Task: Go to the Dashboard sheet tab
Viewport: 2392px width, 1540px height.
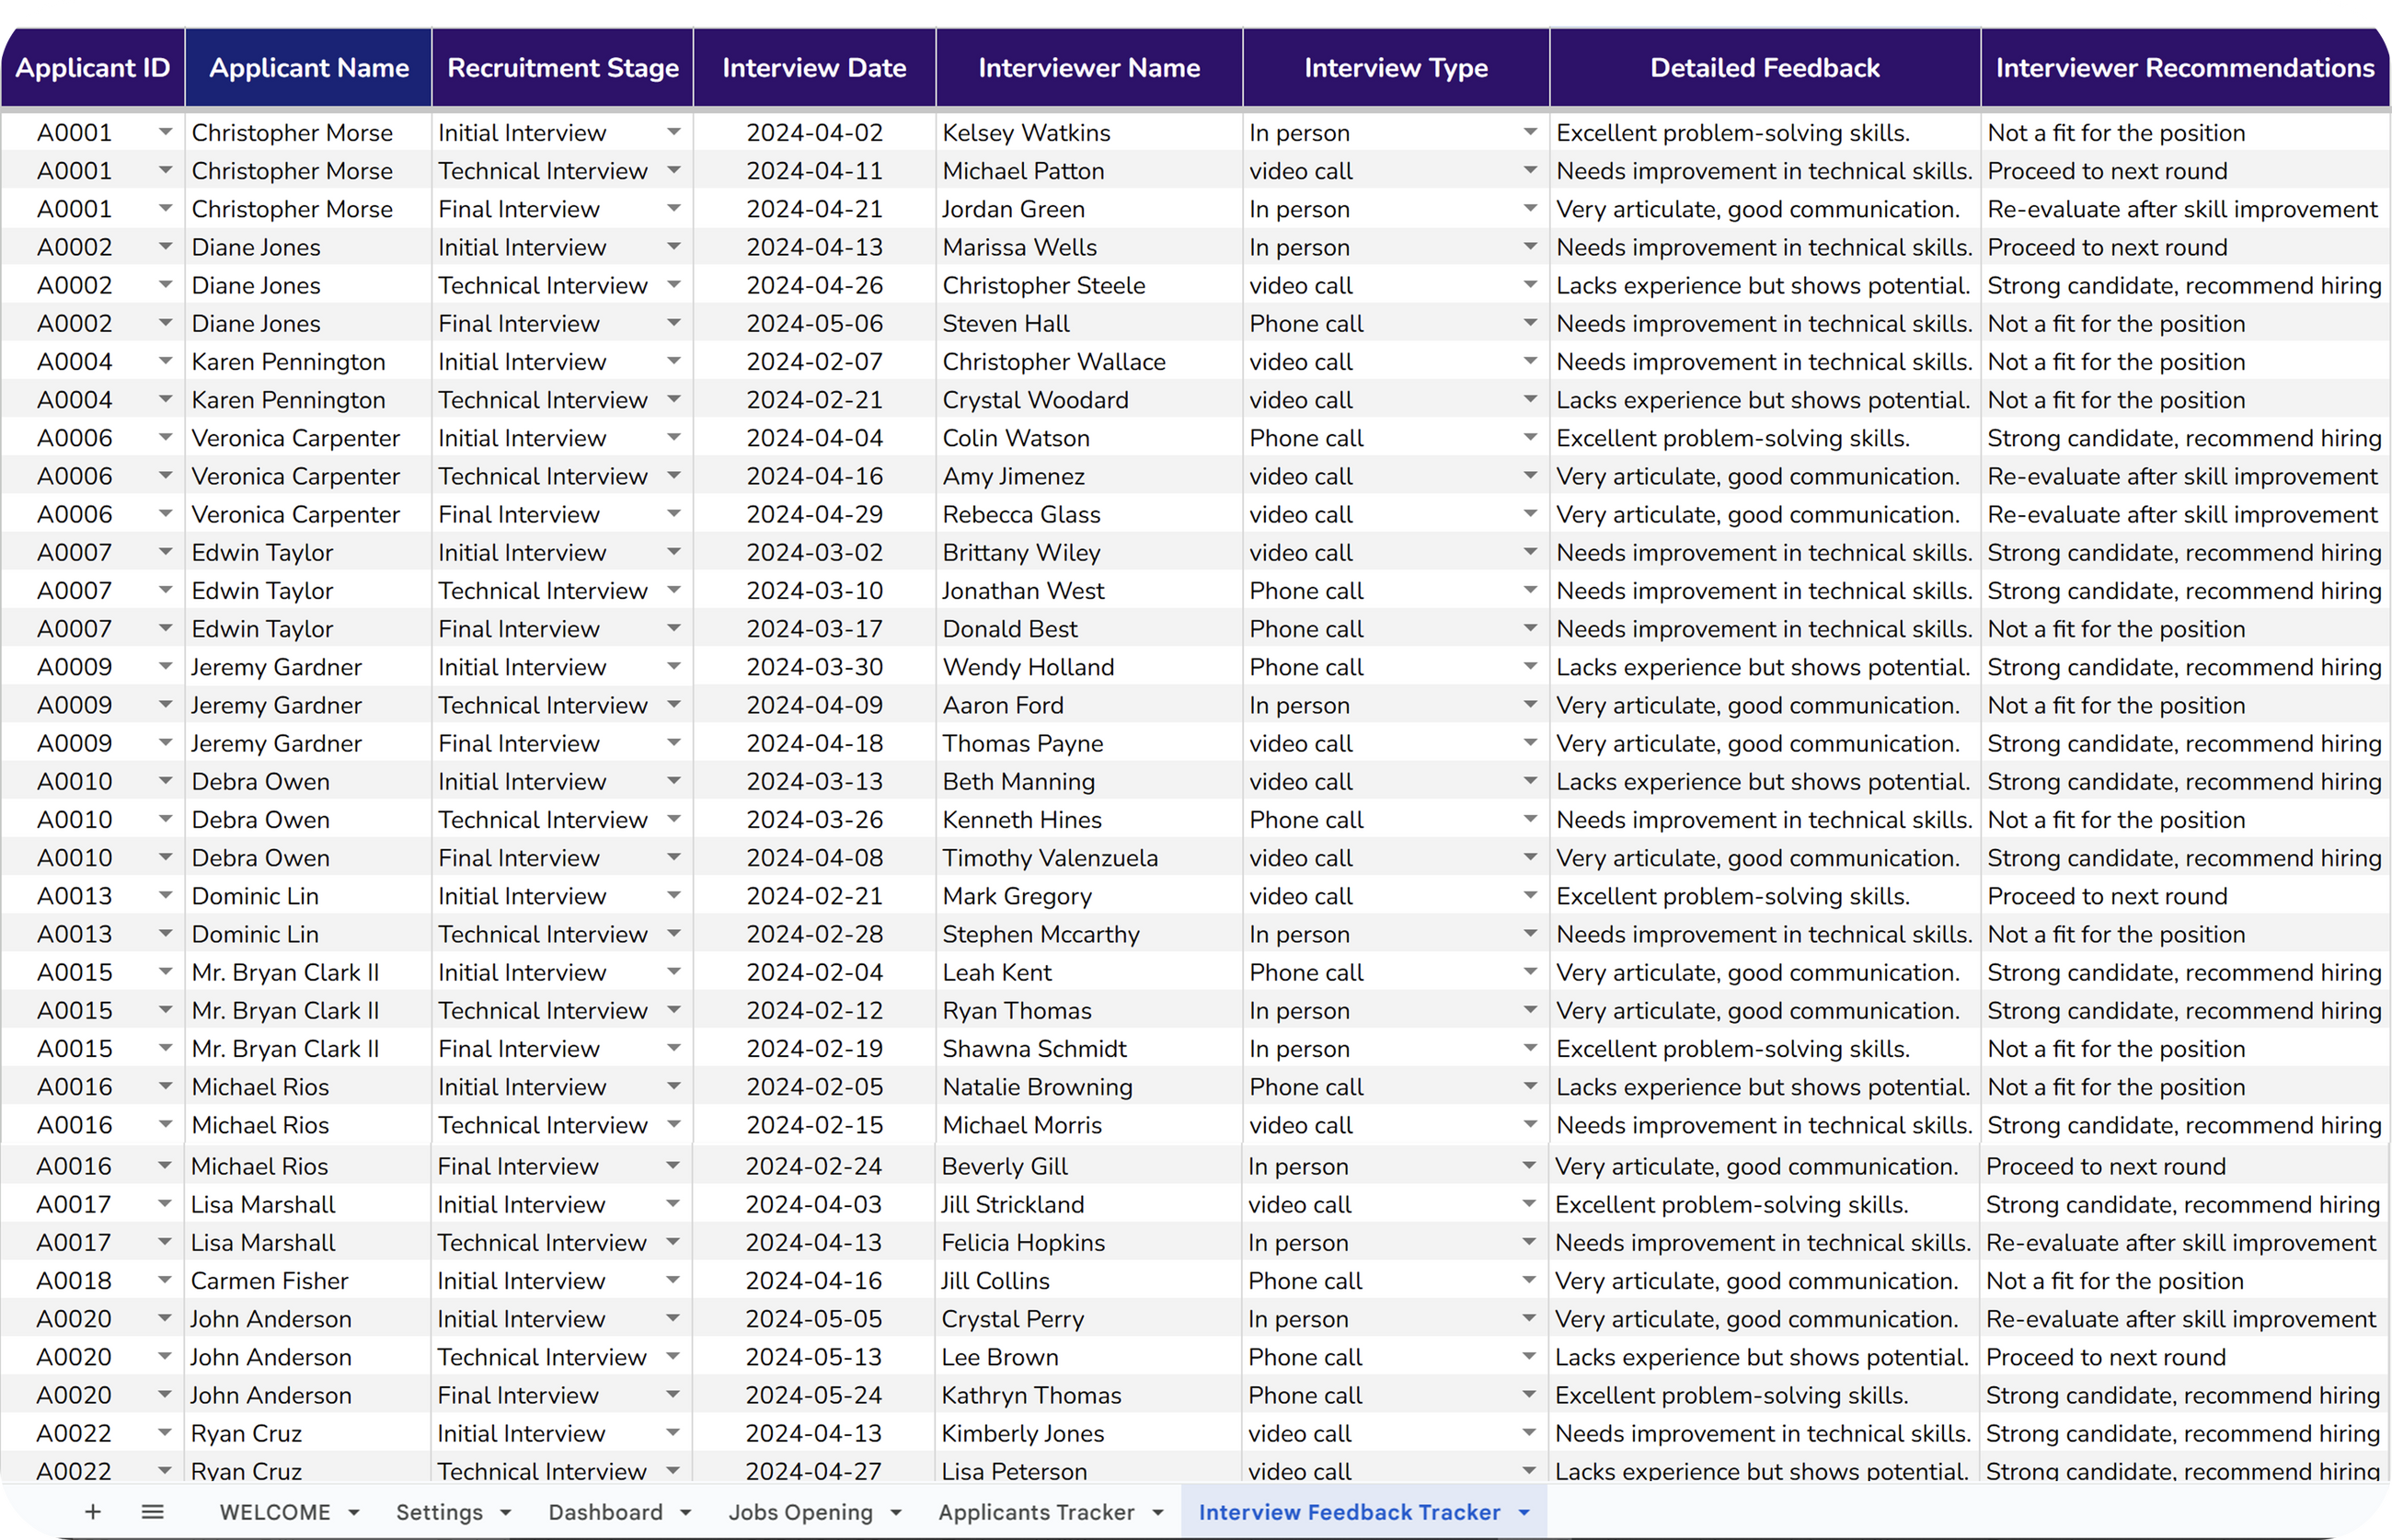Action: click(605, 1512)
